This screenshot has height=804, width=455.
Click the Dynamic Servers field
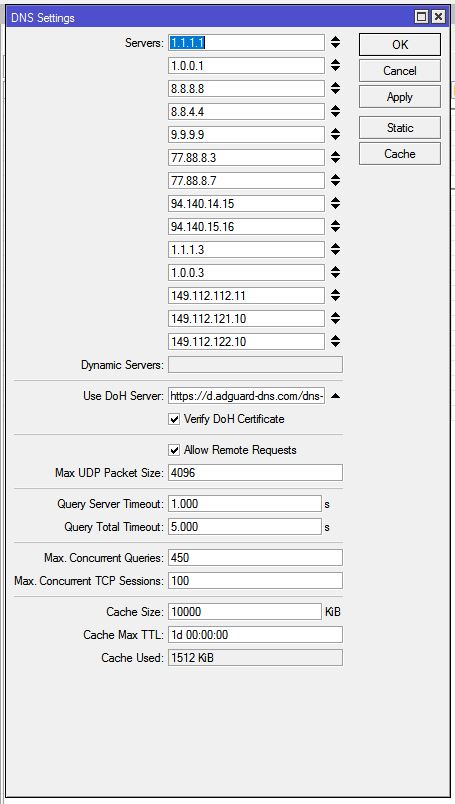click(255, 365)
